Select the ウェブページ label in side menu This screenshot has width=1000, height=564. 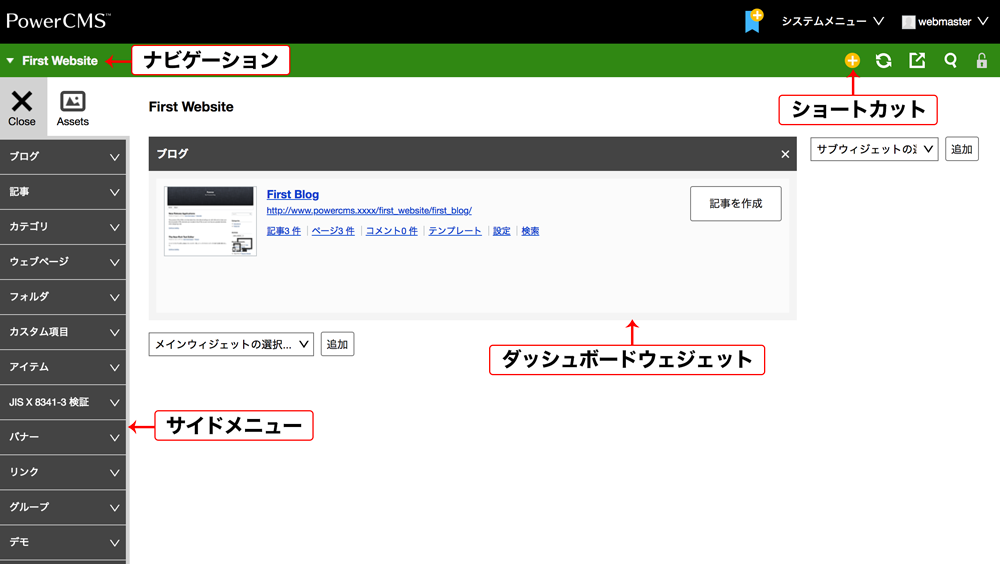click(39, 262)
